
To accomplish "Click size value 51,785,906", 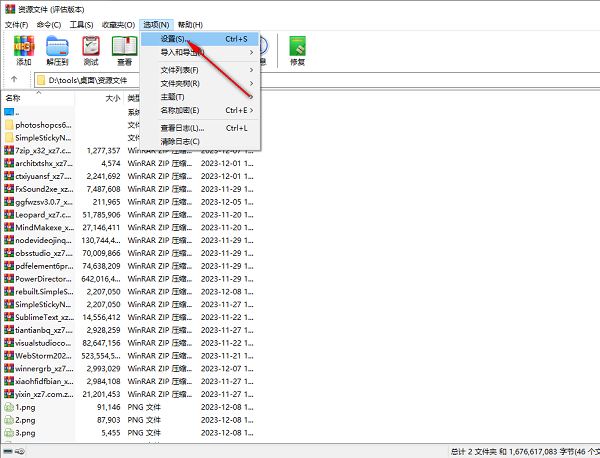I will coord(101,215).
